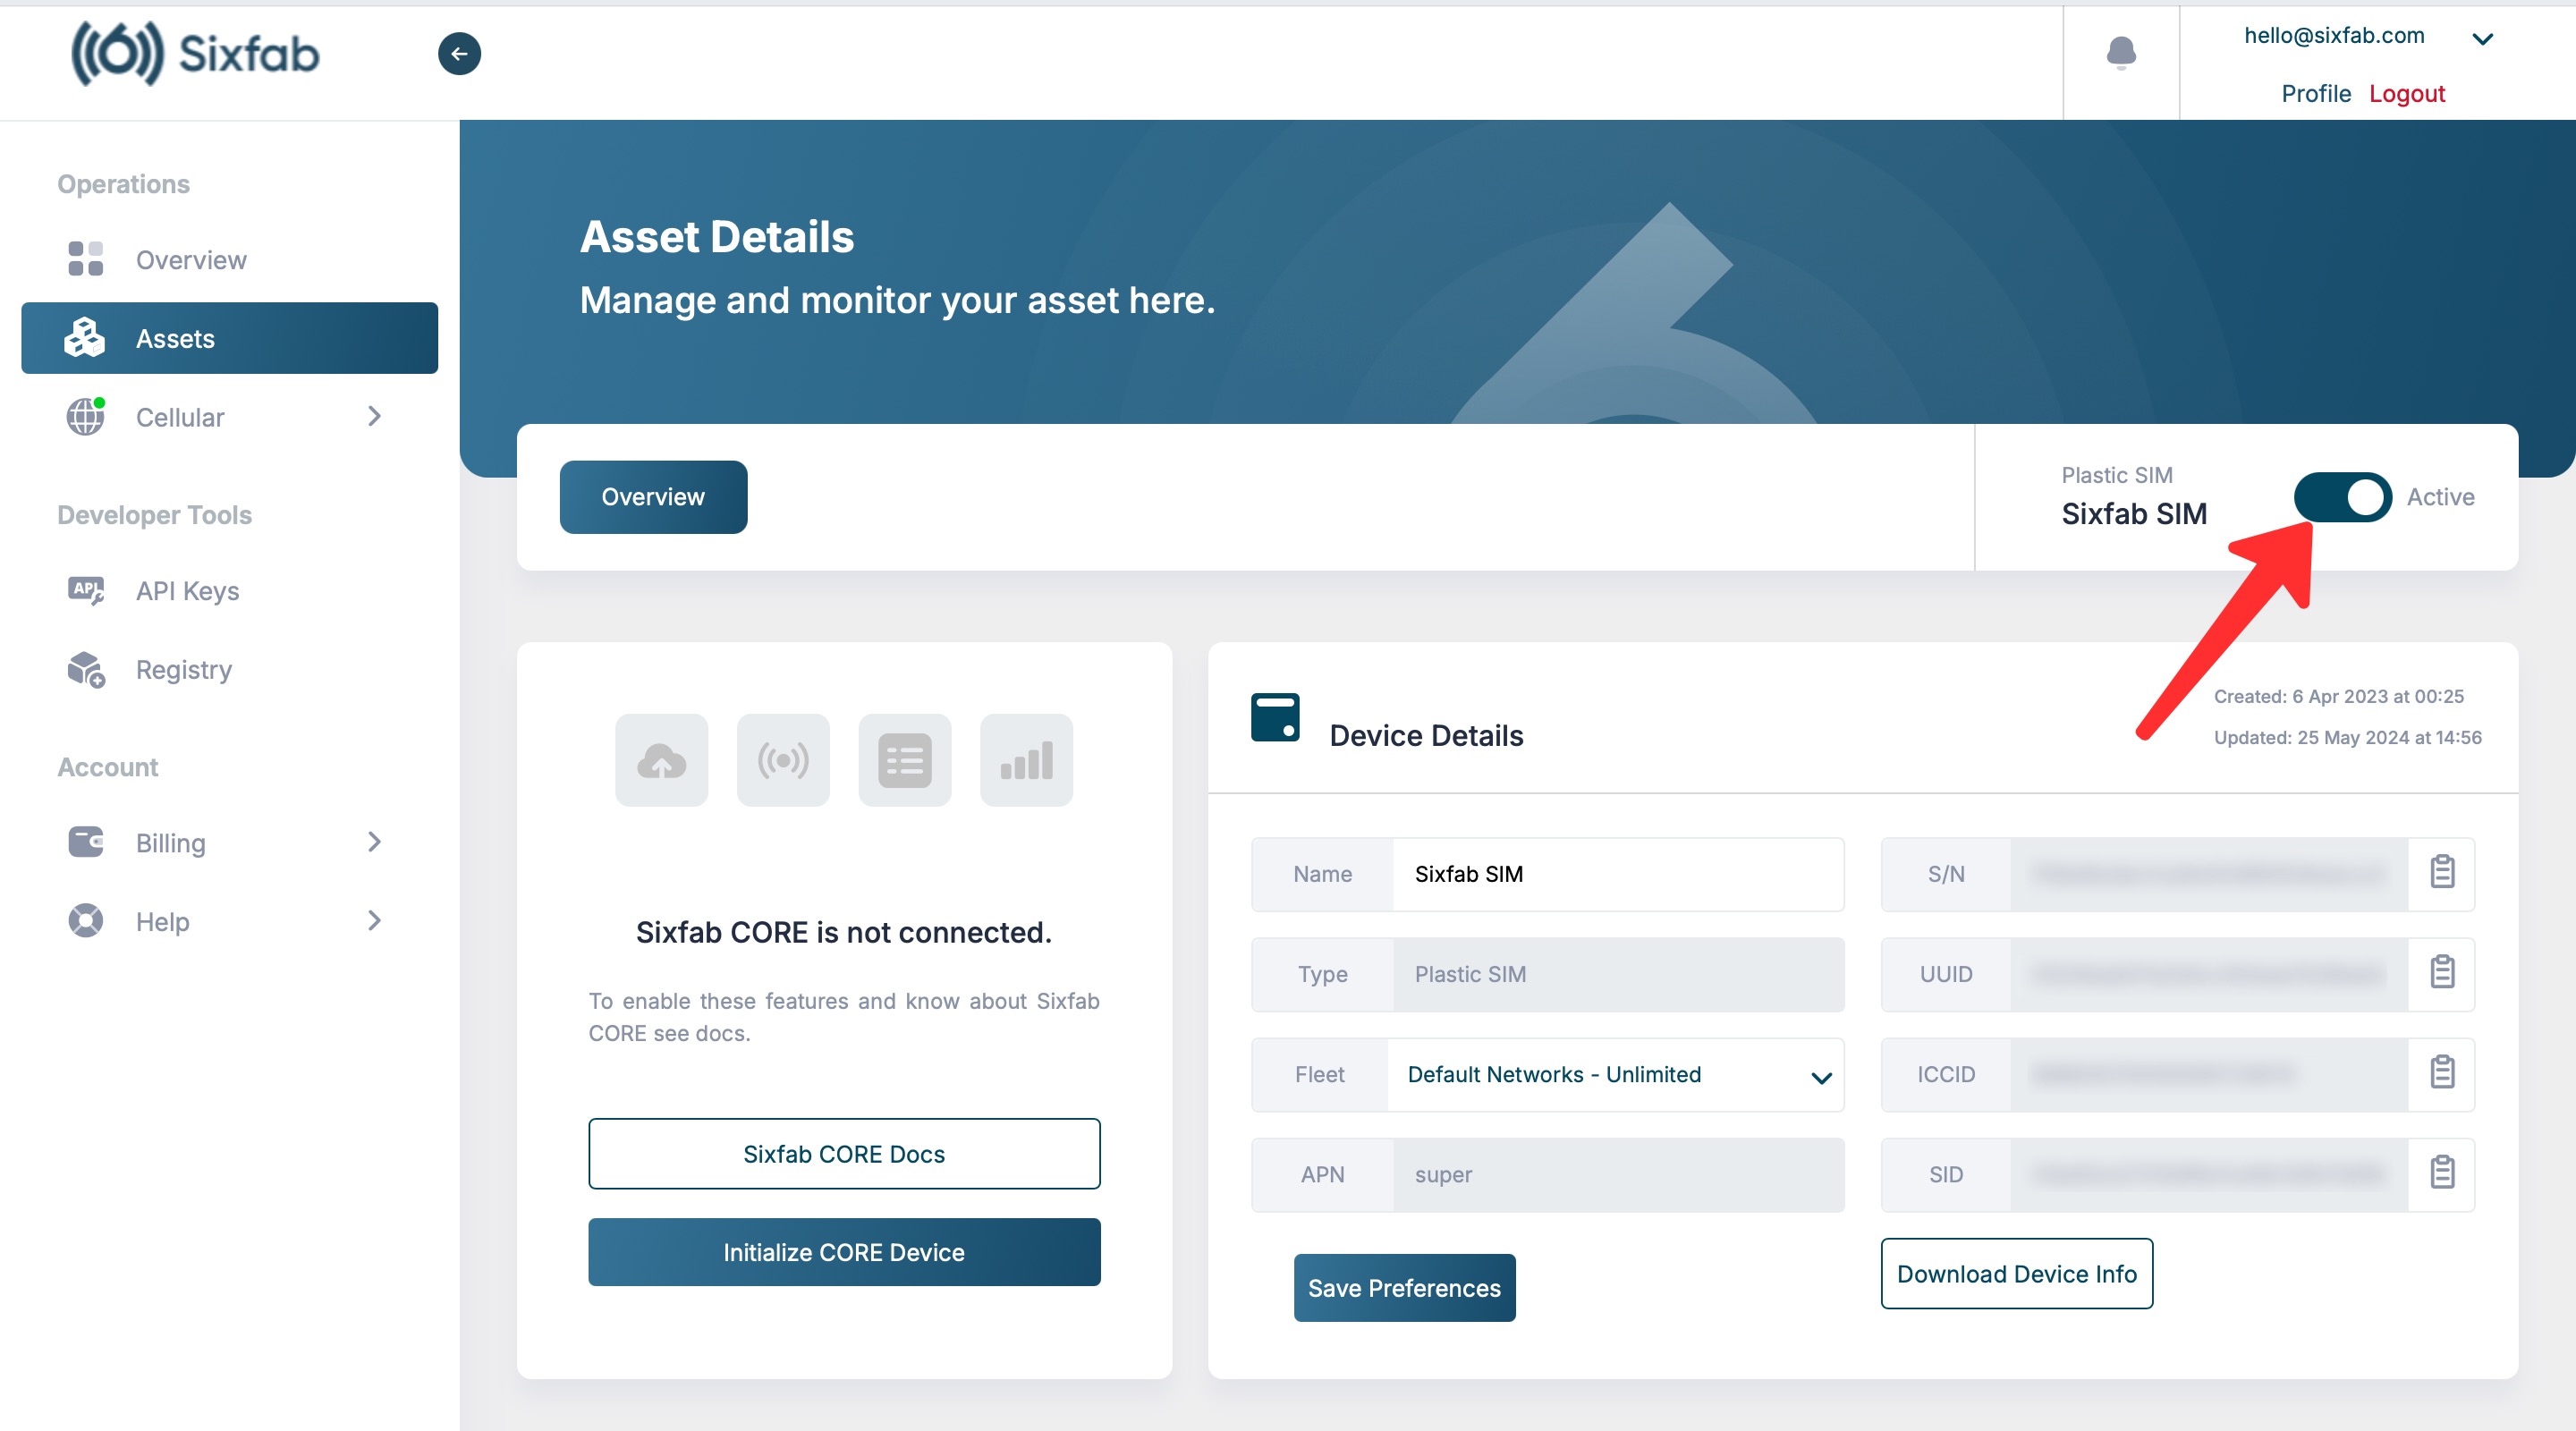2576x1431 pixels.
Task: Open Sixfab CORE Docs
Action: pos(844,1154)
